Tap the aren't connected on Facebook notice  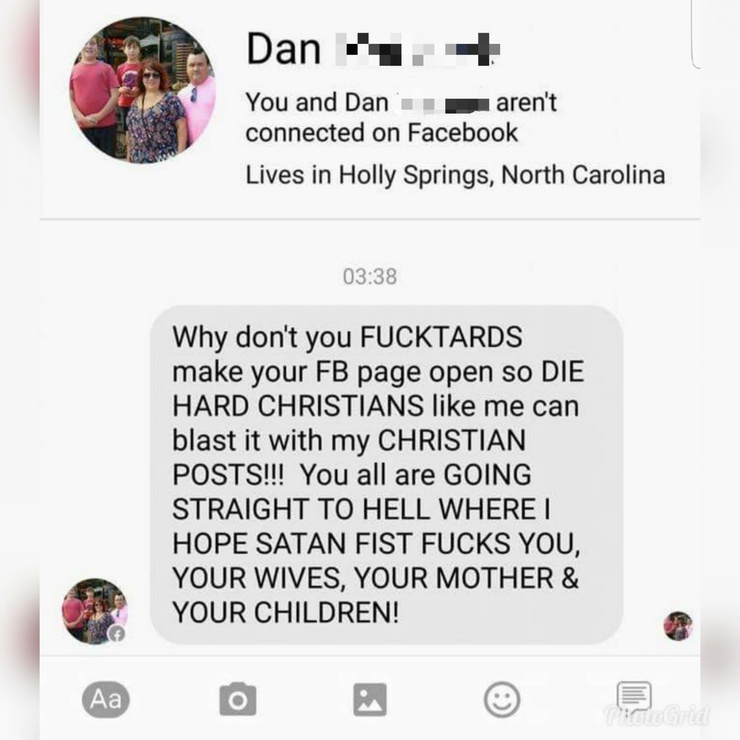point(401,117)
